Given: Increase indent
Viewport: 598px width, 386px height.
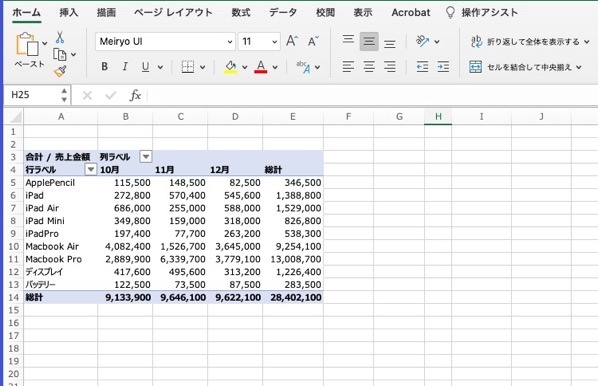Looking at the screenshot, I should coord(443,67).
